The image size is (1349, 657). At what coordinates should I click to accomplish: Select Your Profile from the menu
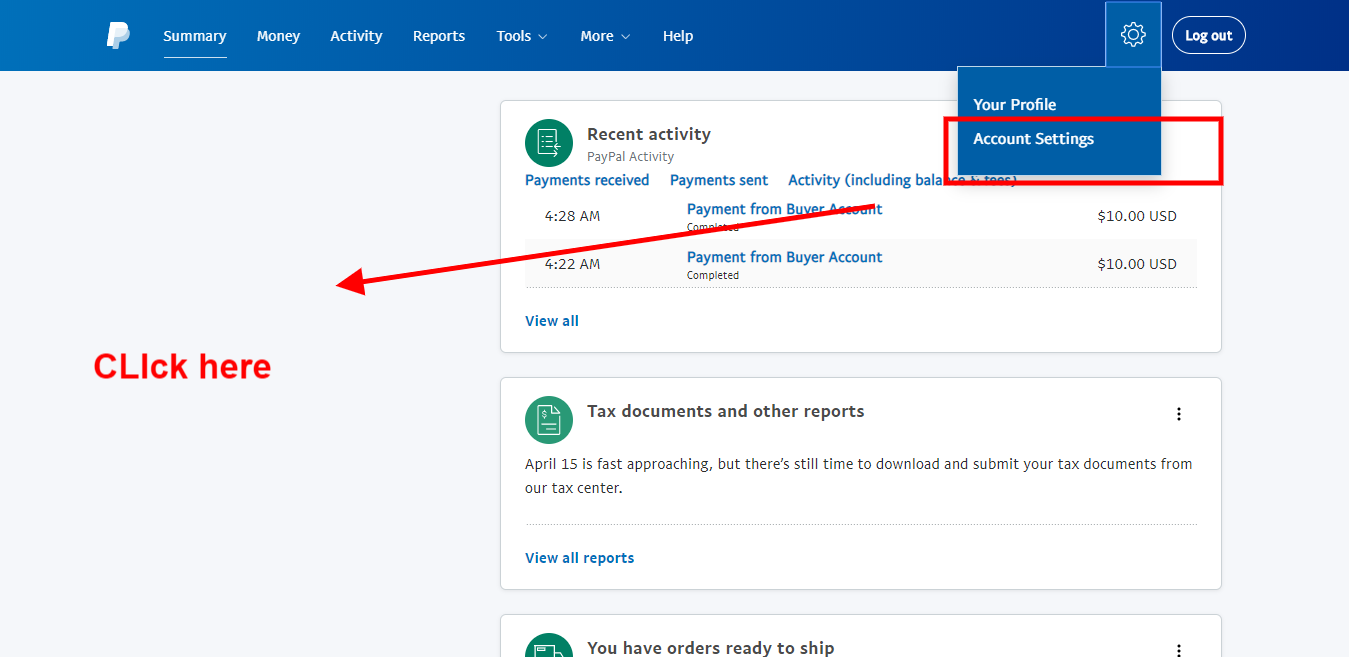coord(1014,104)
